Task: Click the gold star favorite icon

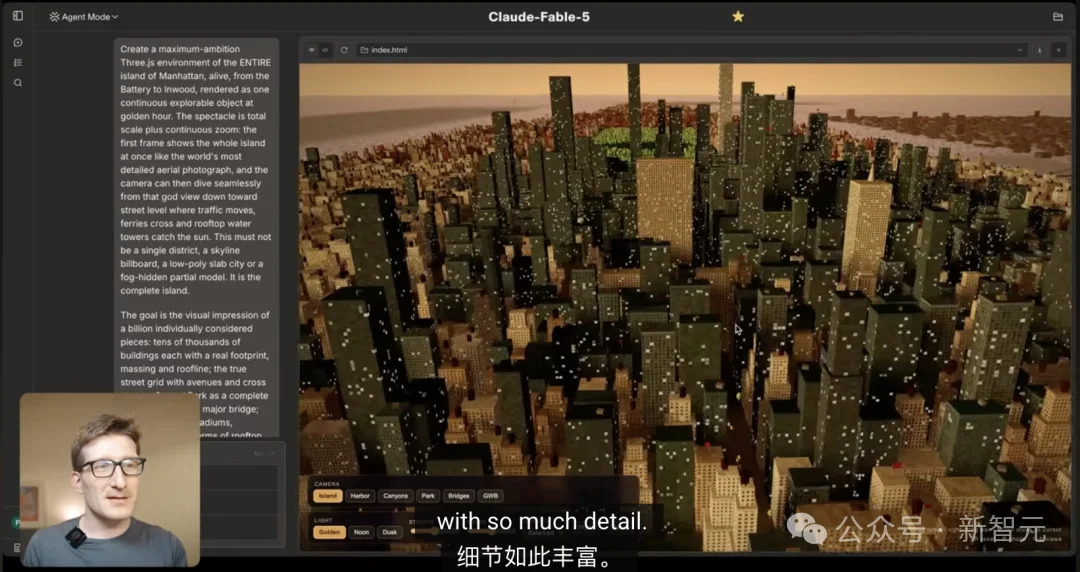Action: 738,17
